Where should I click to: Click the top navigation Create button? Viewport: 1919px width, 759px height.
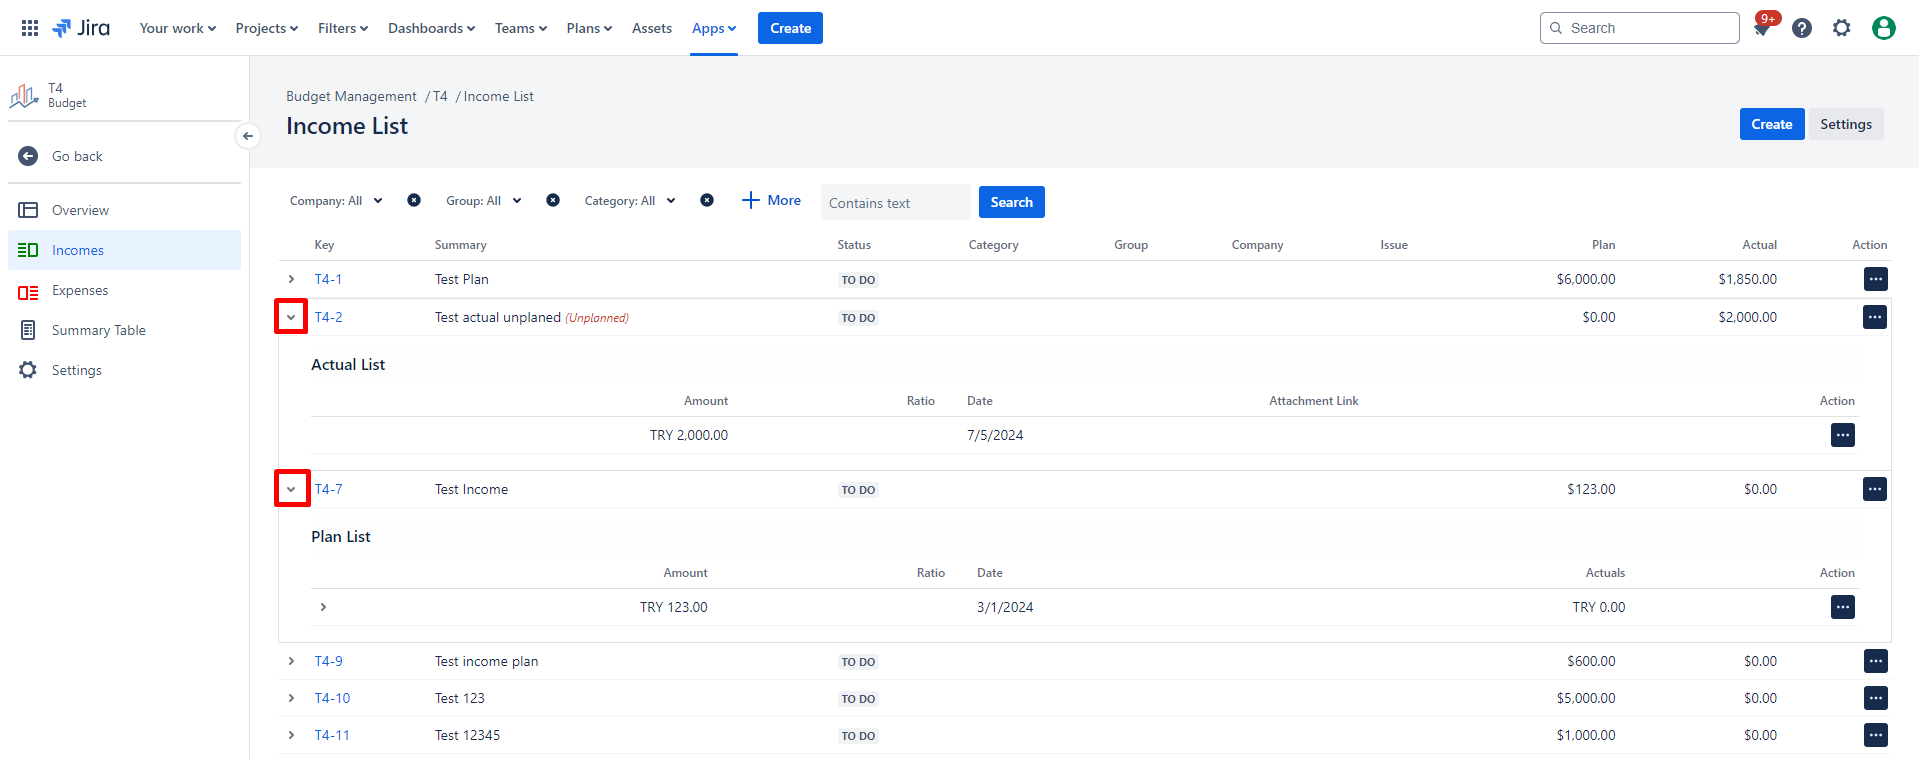(790, 28)
